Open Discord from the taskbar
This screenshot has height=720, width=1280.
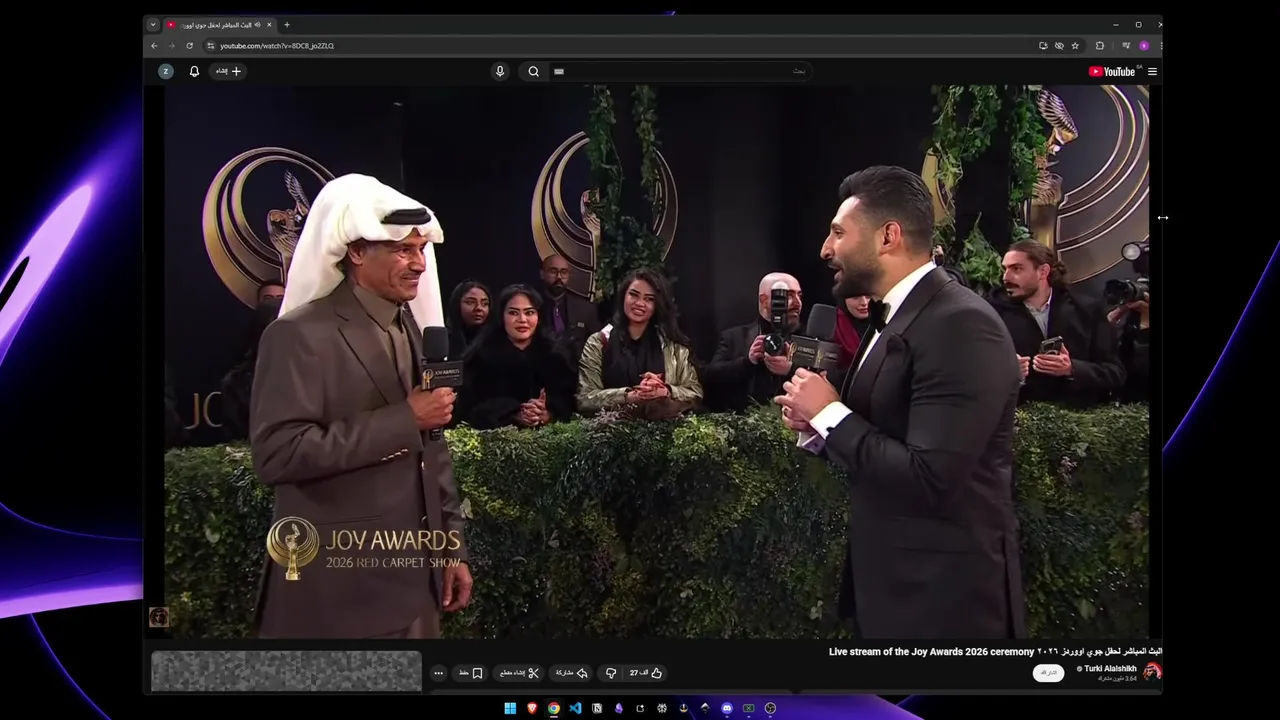click(727, 708)
